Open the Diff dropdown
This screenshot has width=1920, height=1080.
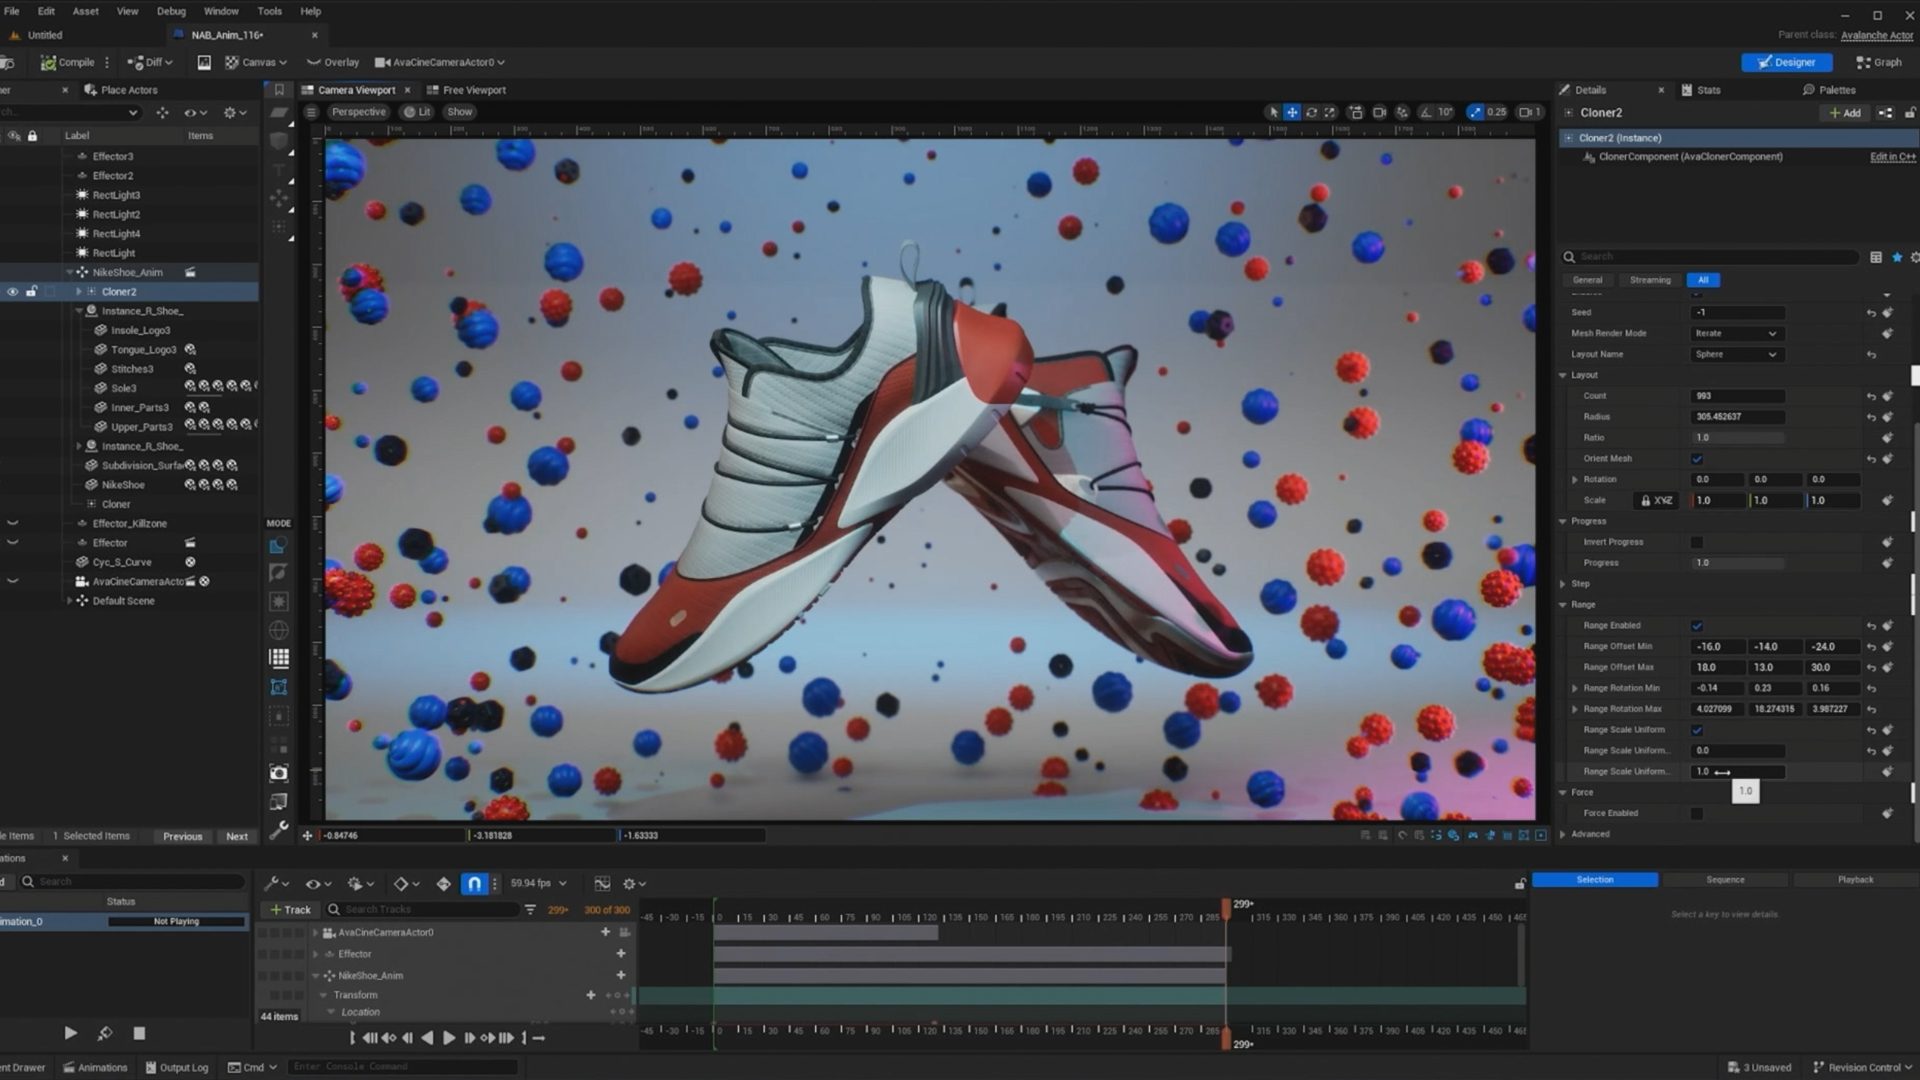[x=151, y=62]
